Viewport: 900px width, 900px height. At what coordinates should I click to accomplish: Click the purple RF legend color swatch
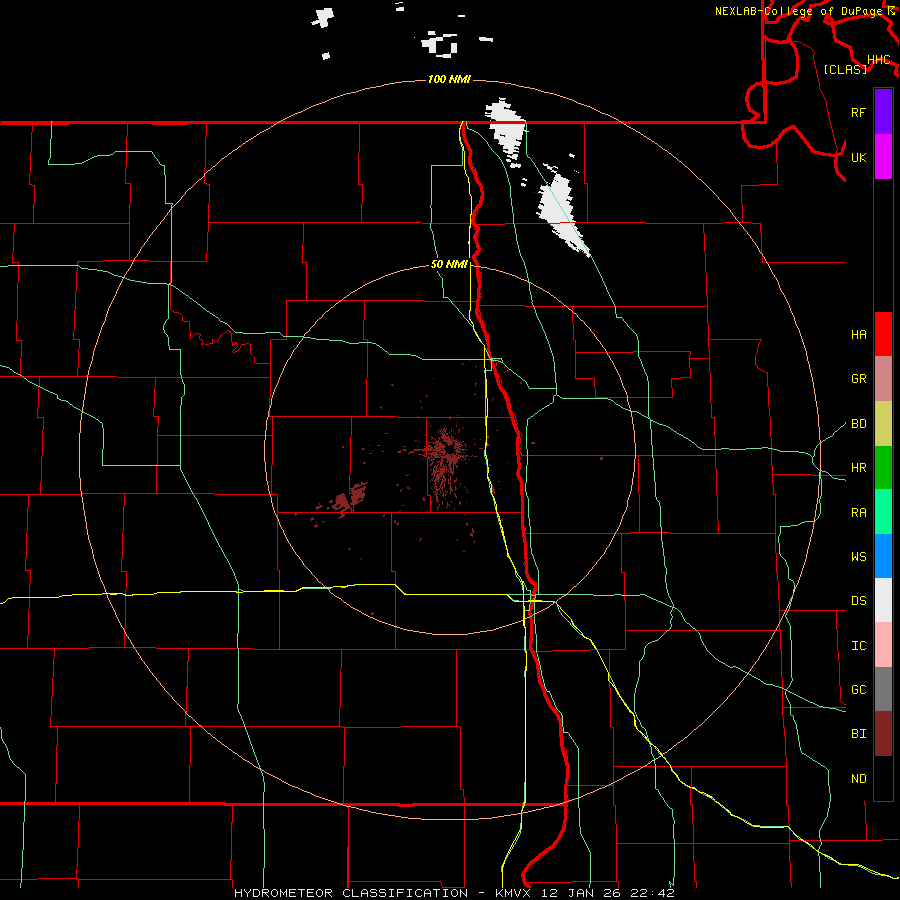pos(883,112)
